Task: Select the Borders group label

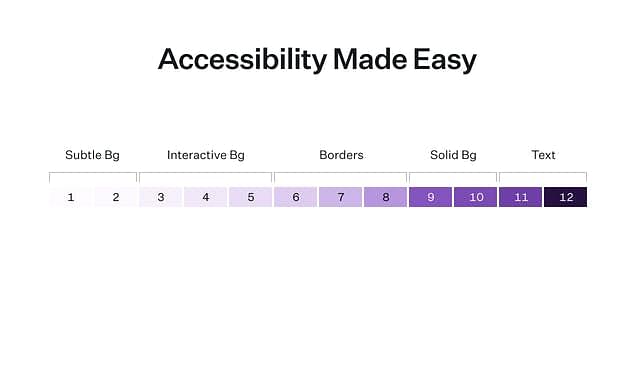Action: (x=341, y=155)
